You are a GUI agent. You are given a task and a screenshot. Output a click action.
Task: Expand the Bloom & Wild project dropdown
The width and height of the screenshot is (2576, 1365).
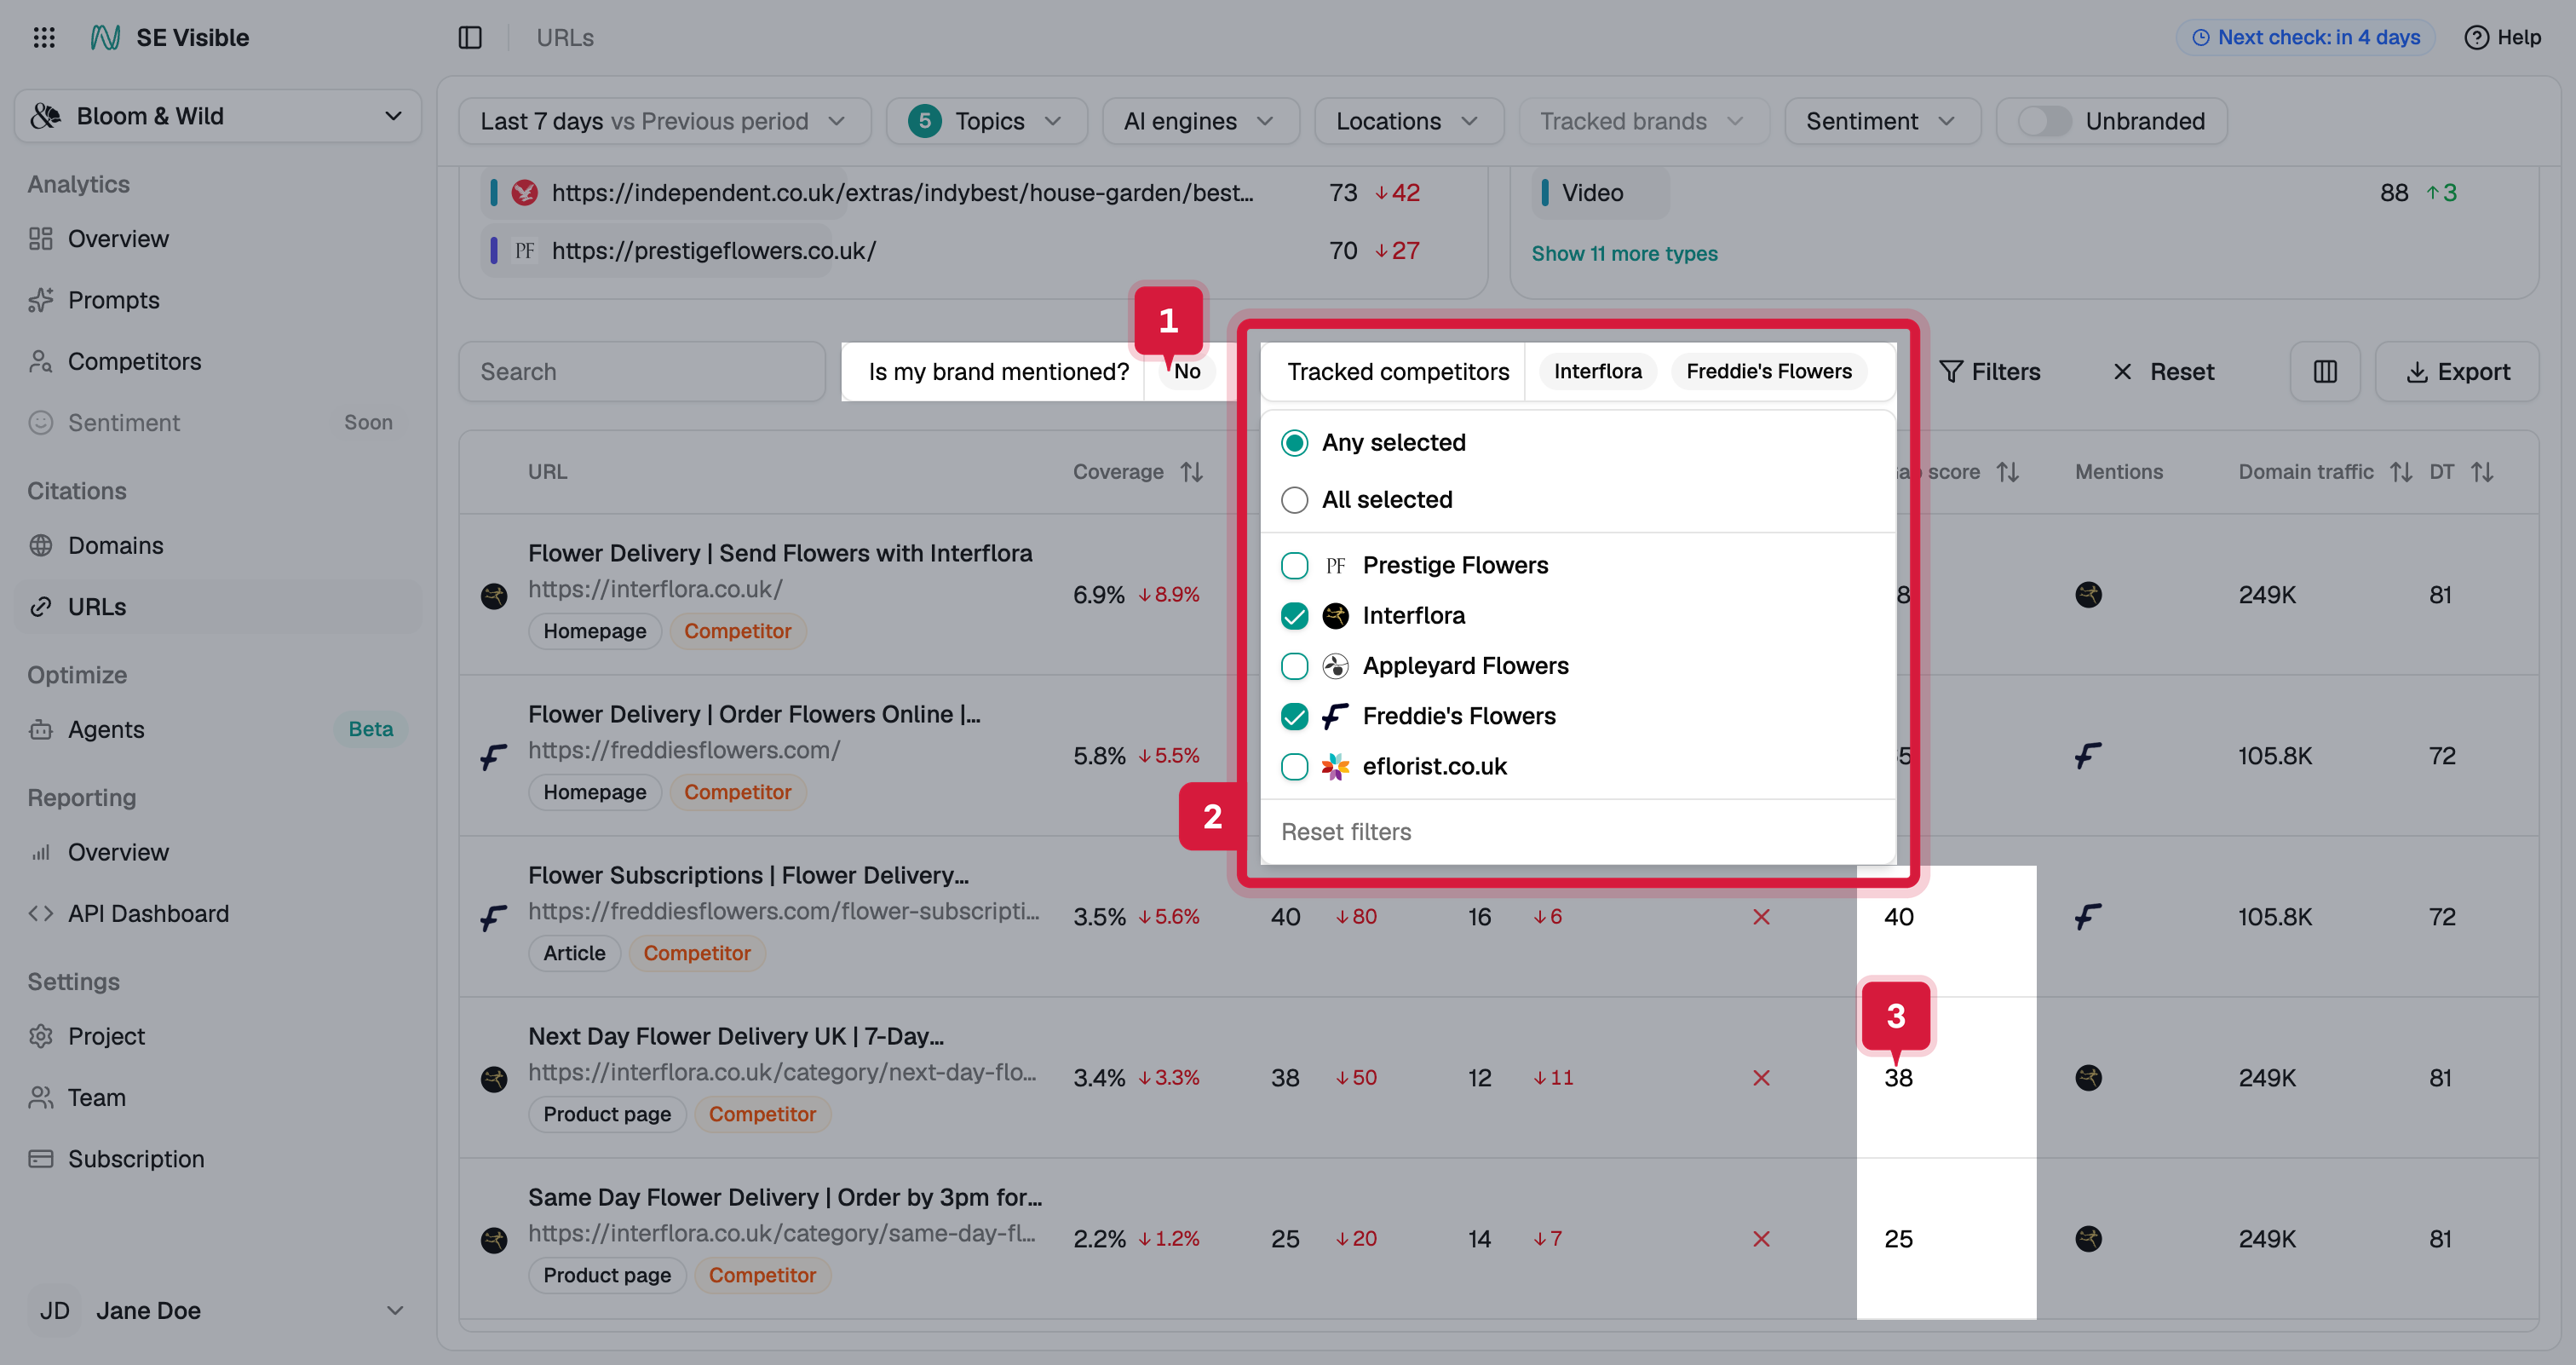point(218,116)
